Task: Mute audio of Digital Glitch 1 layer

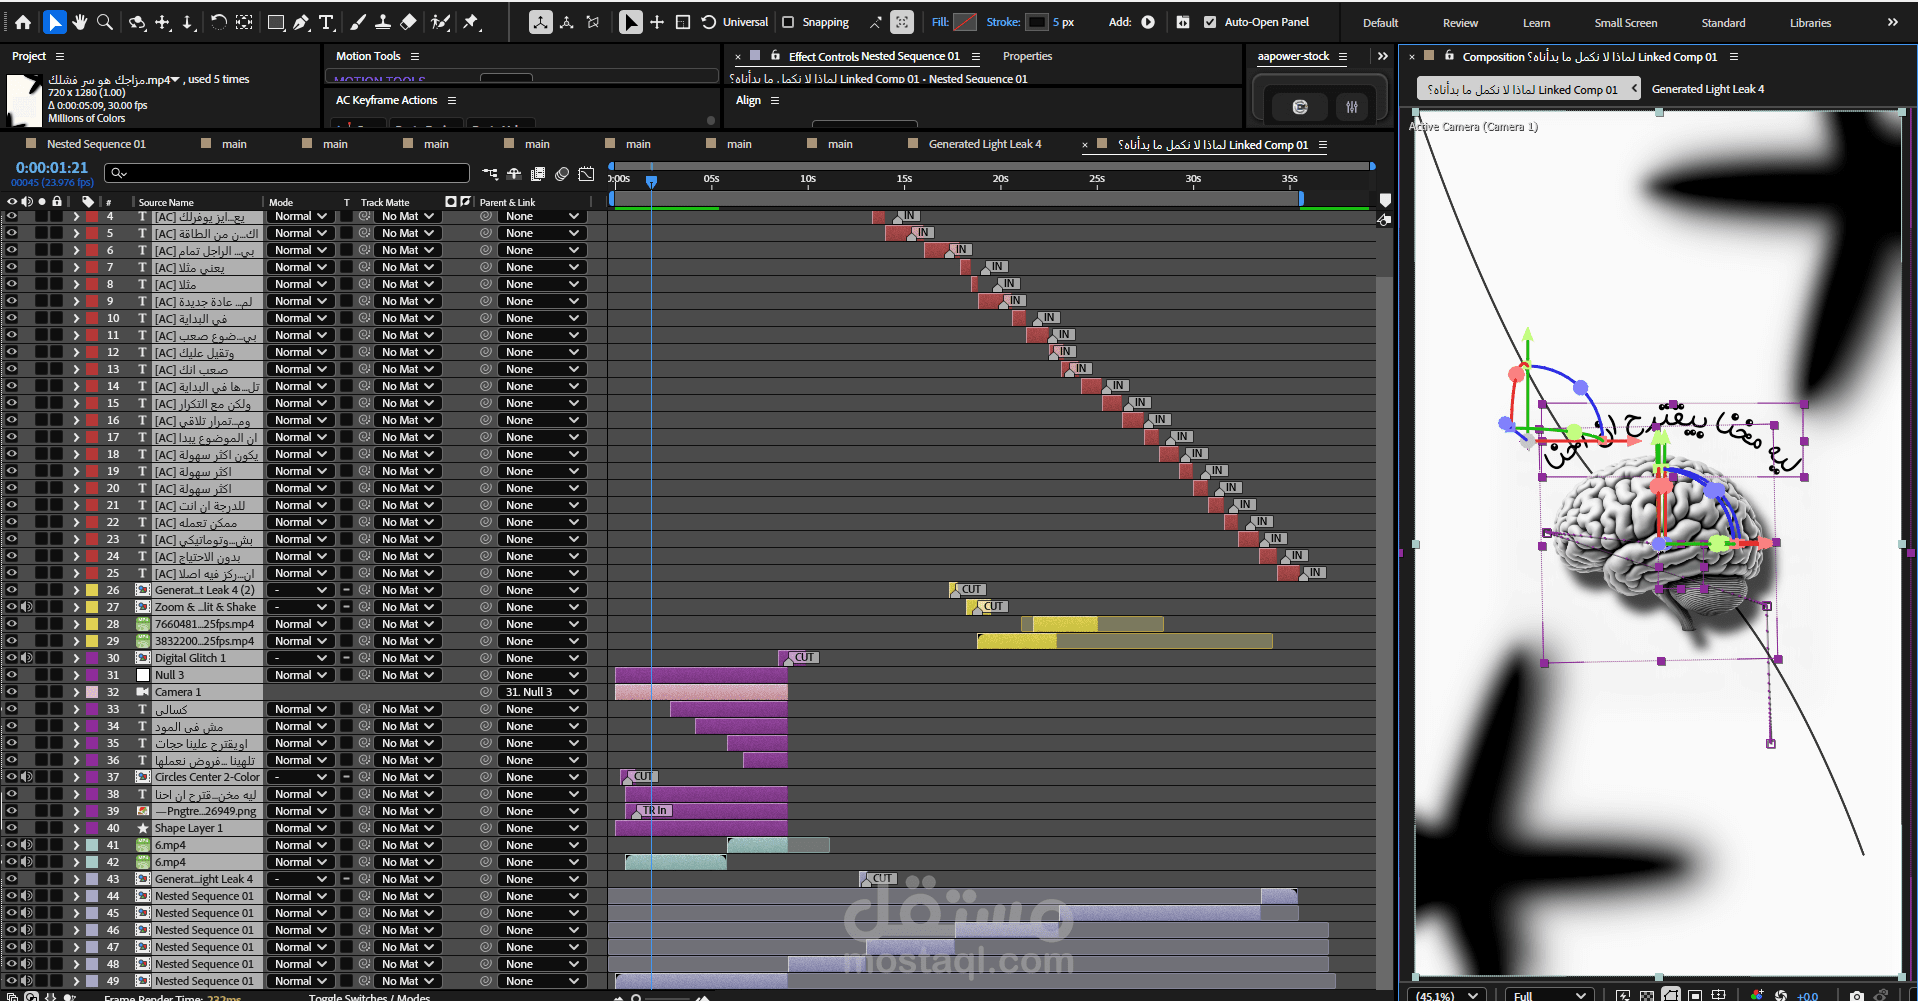Action: [27, 658]
